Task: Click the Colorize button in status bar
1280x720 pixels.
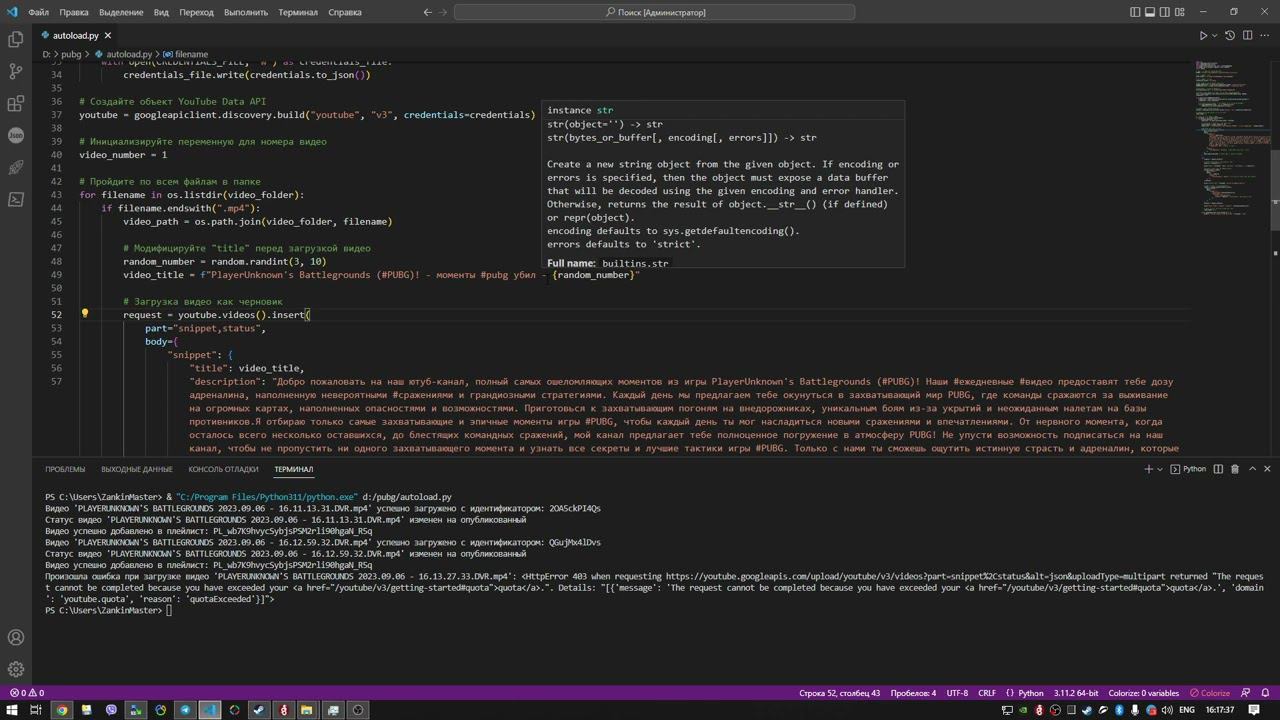Action: (x=1209, y=693)
